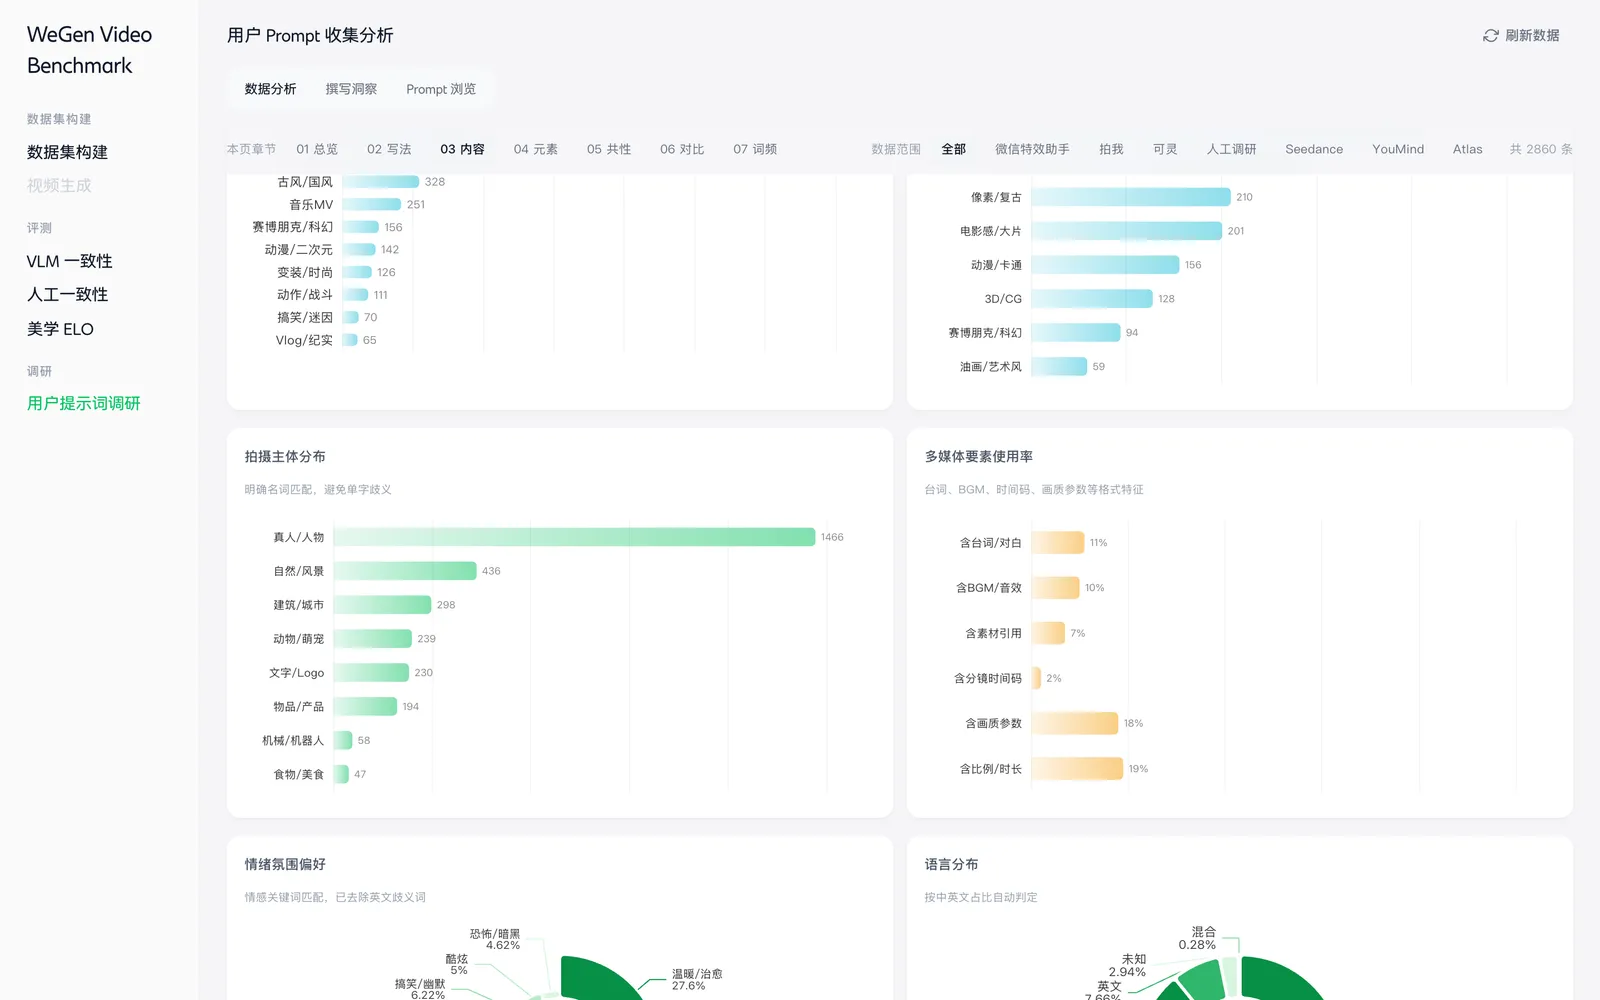The width and height of the screenshot is (1600, 1000).
Task: Click the 真人/人物 bar in 拍摄主体分布
Action: (x=574, y=537)
